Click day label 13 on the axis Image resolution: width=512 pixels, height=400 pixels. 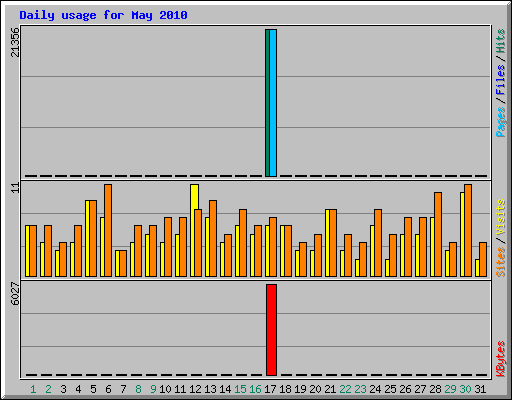point(210,389)
